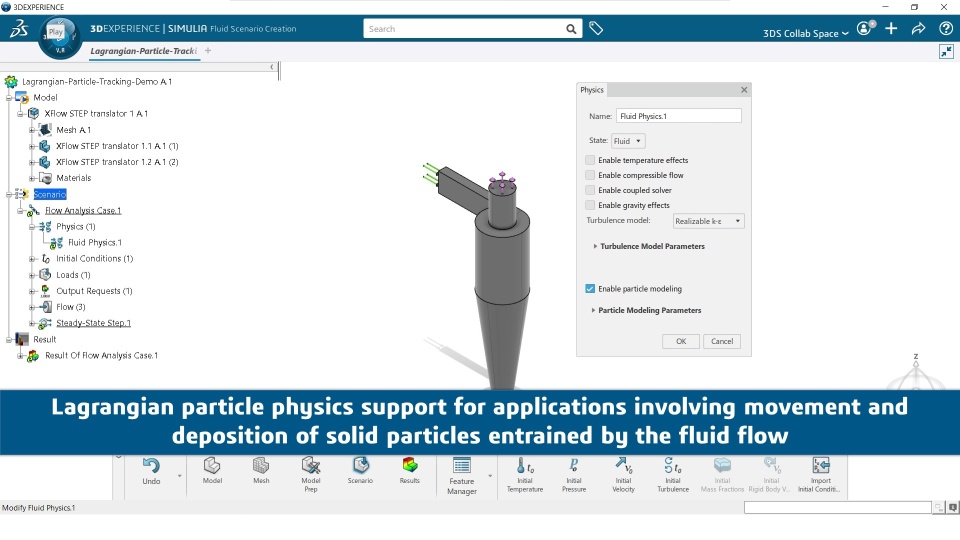Select Lagrangian-Particle-Tracking-Demo A.1 root node

tap(97, 81)
